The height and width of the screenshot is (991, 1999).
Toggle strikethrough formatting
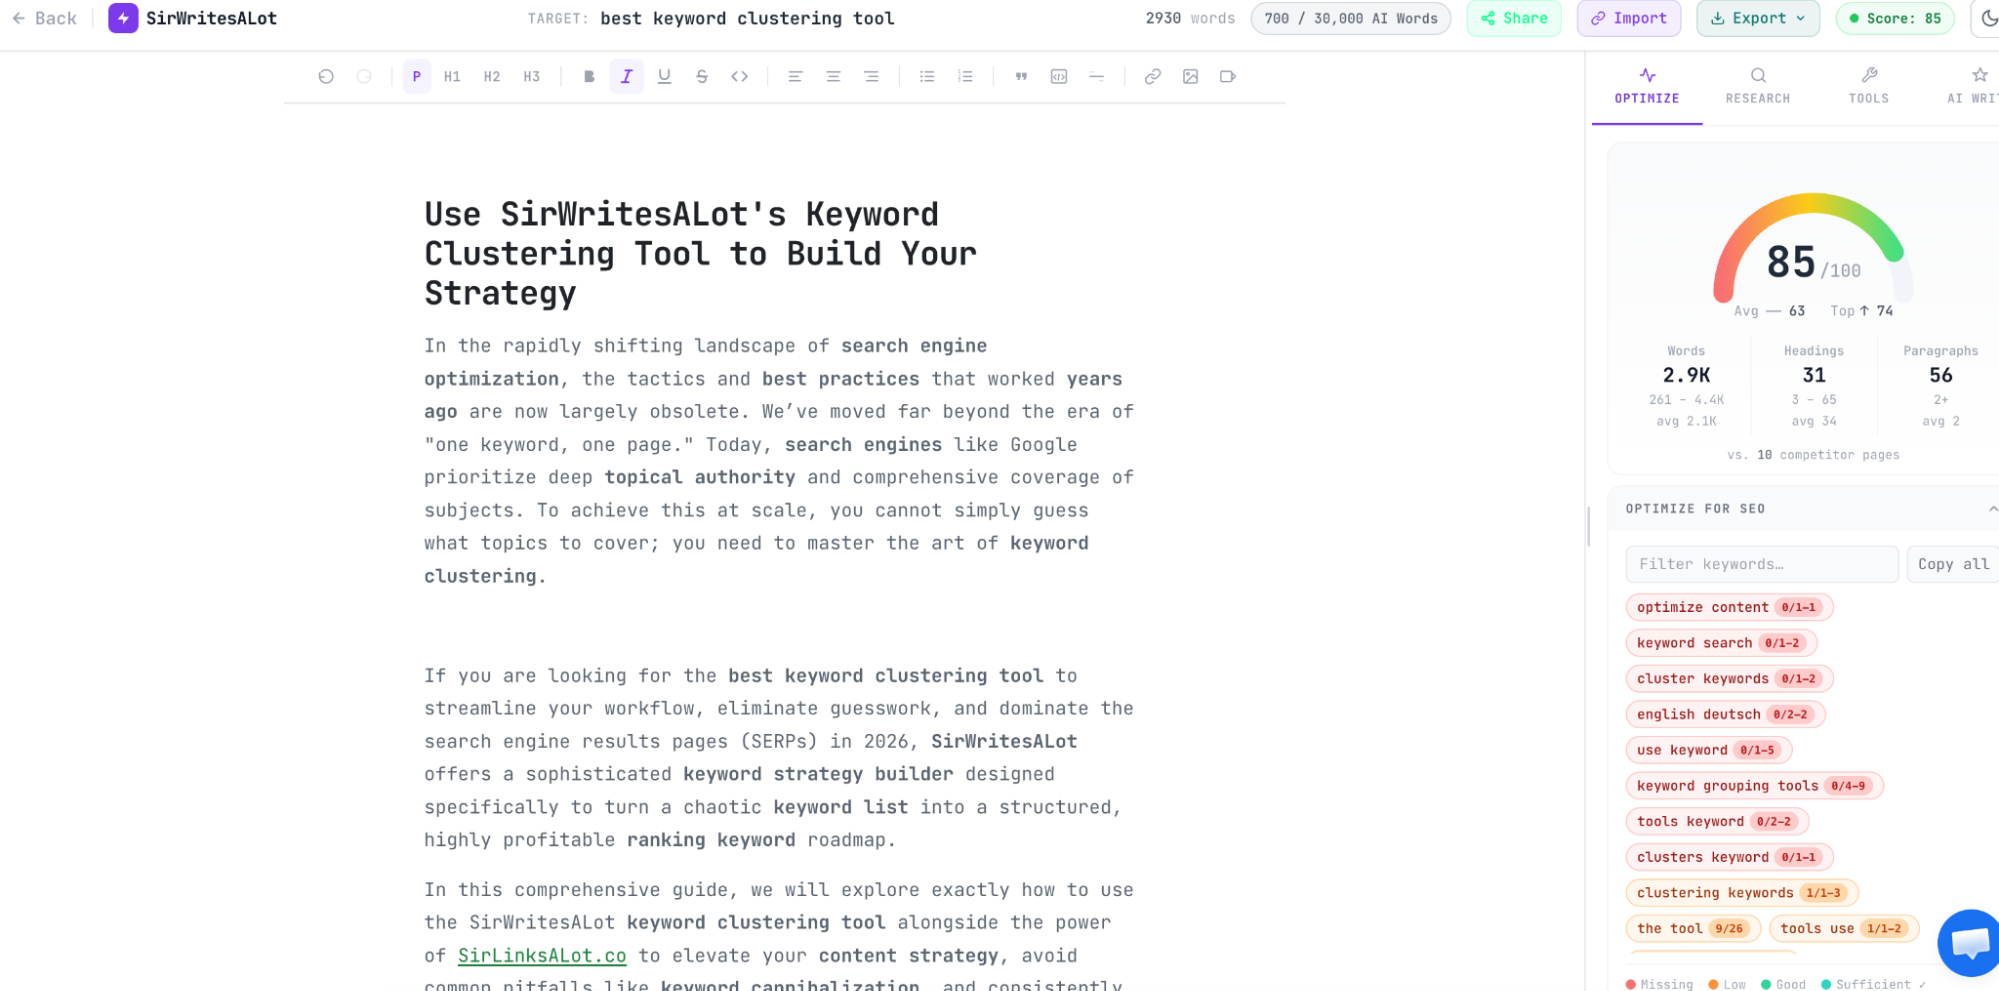coord(702,76)
